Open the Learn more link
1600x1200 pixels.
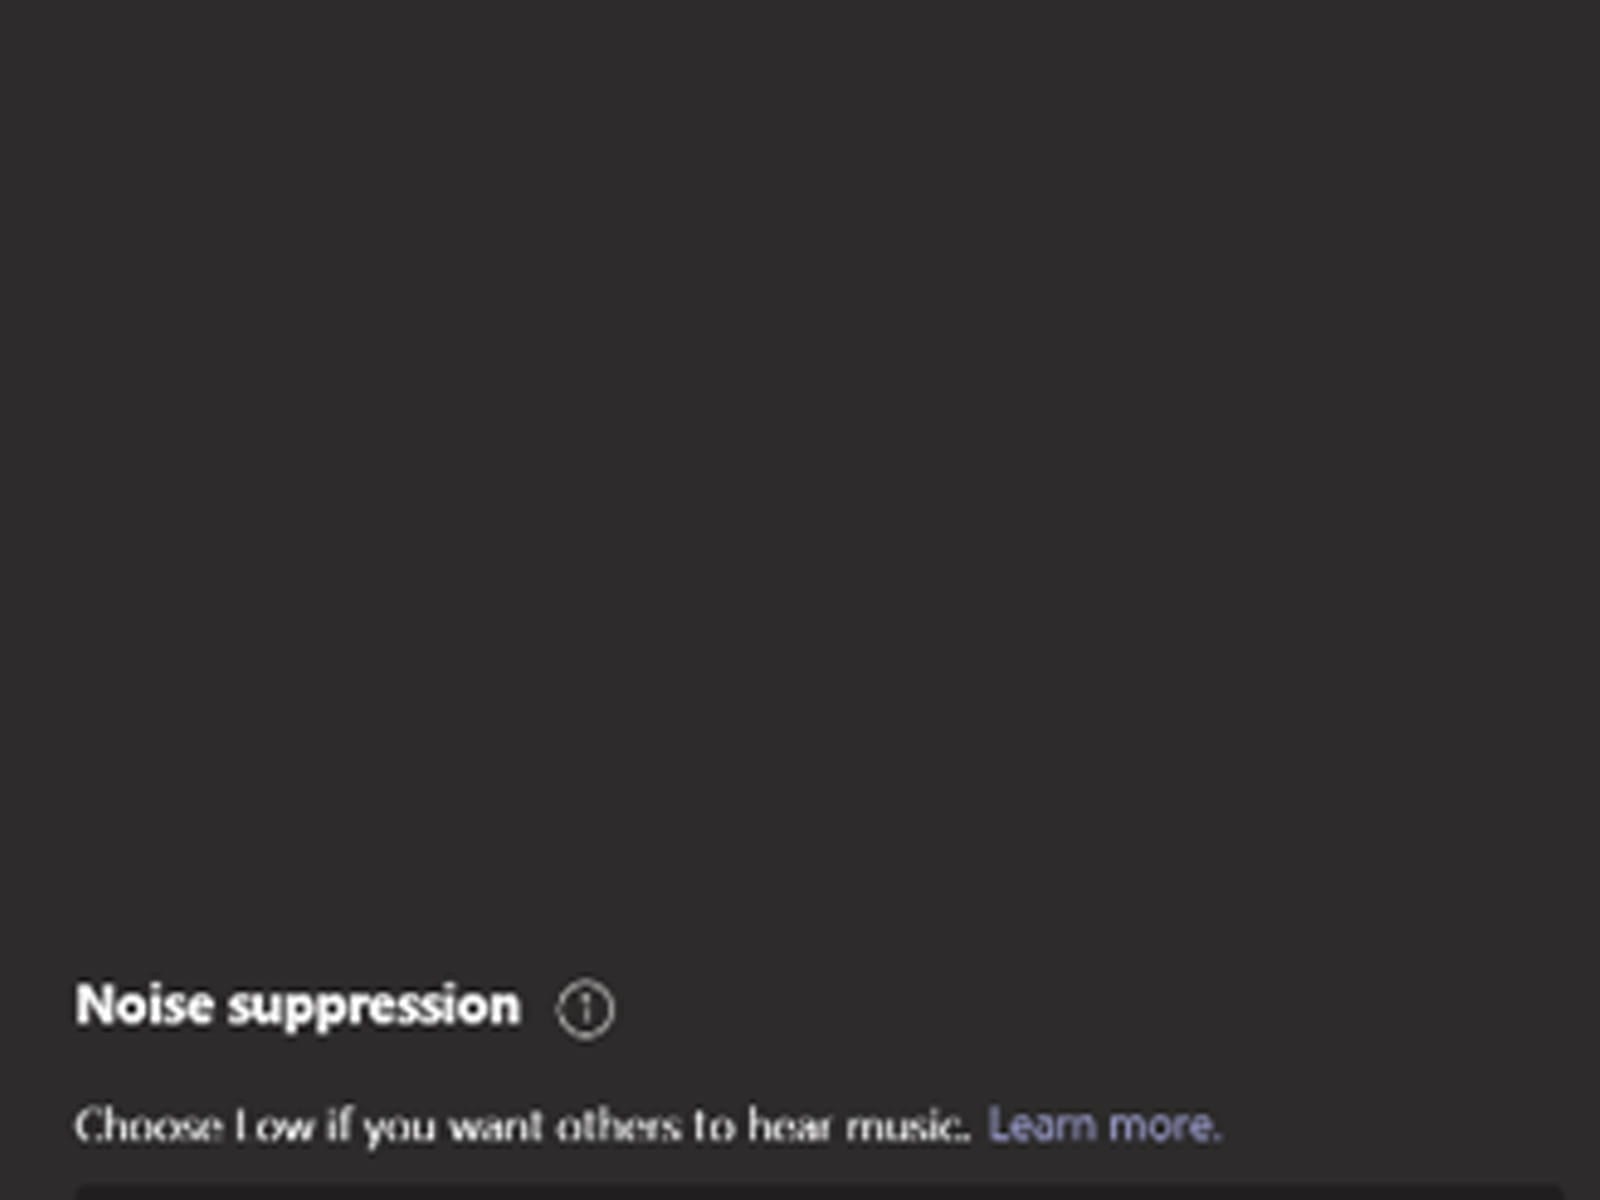1104,1126
